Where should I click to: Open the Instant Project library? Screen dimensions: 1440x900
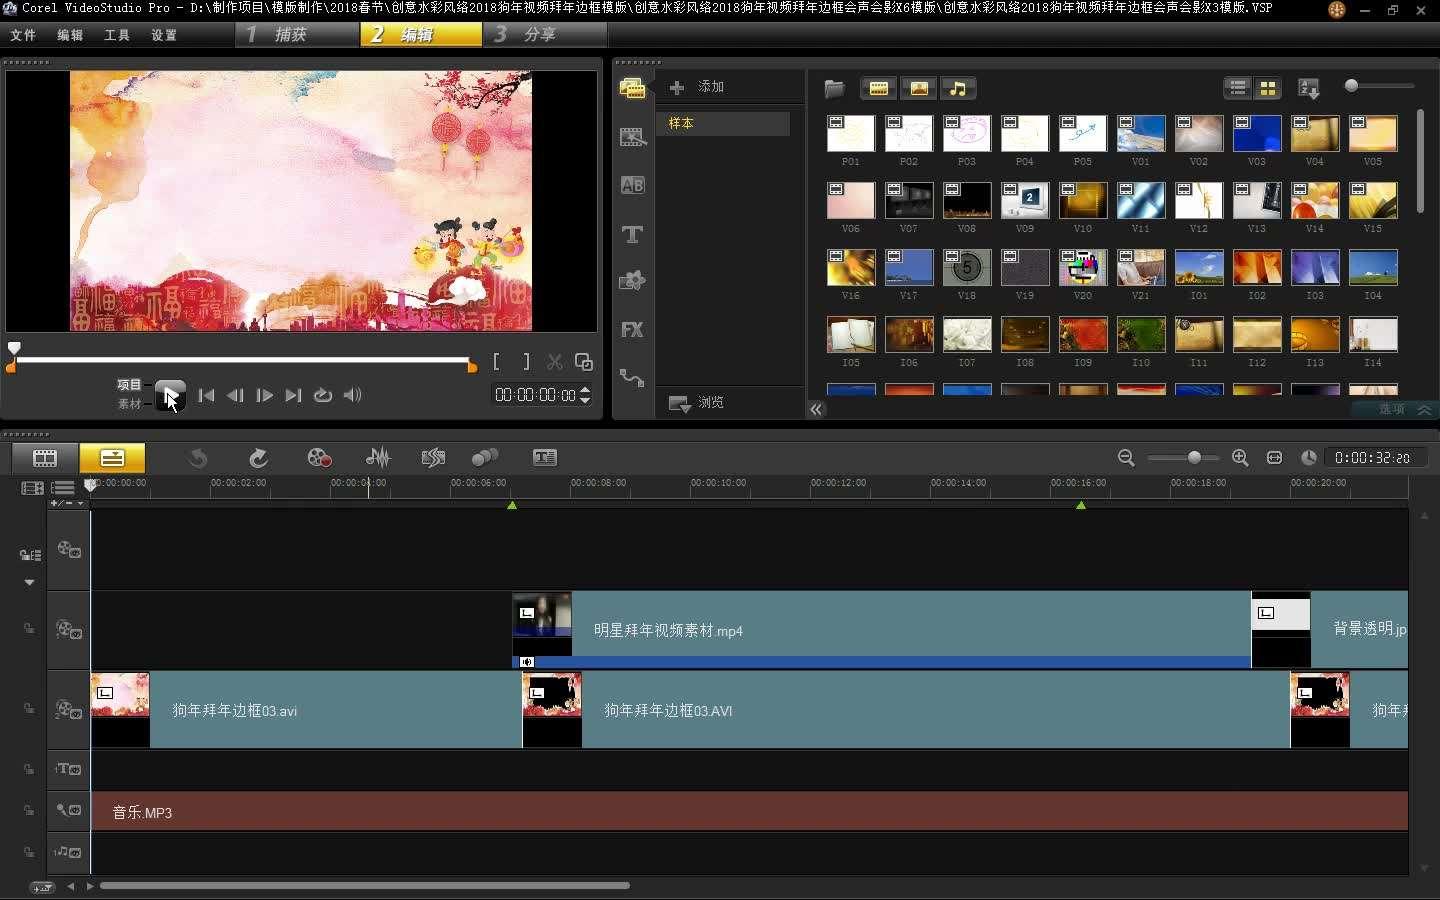[x=632, y=137]
